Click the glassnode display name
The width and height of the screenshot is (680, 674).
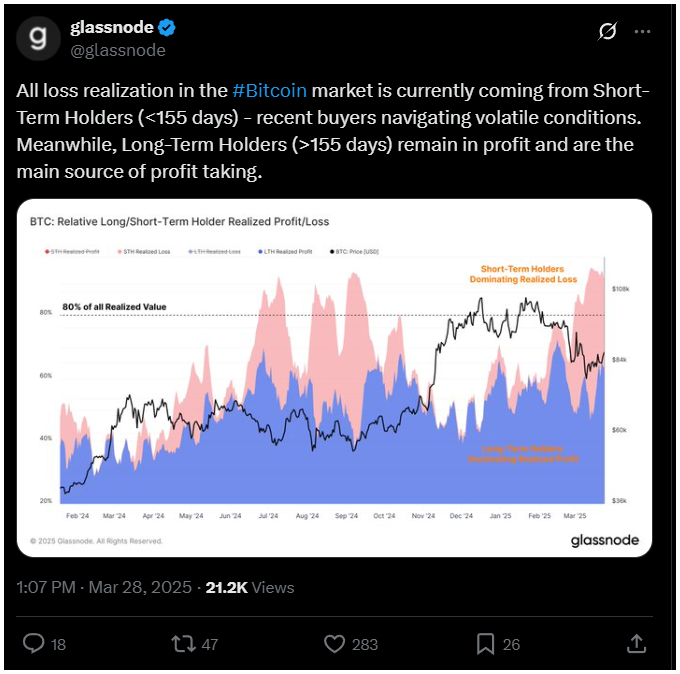pyautogui.click(x=112, y=27)
